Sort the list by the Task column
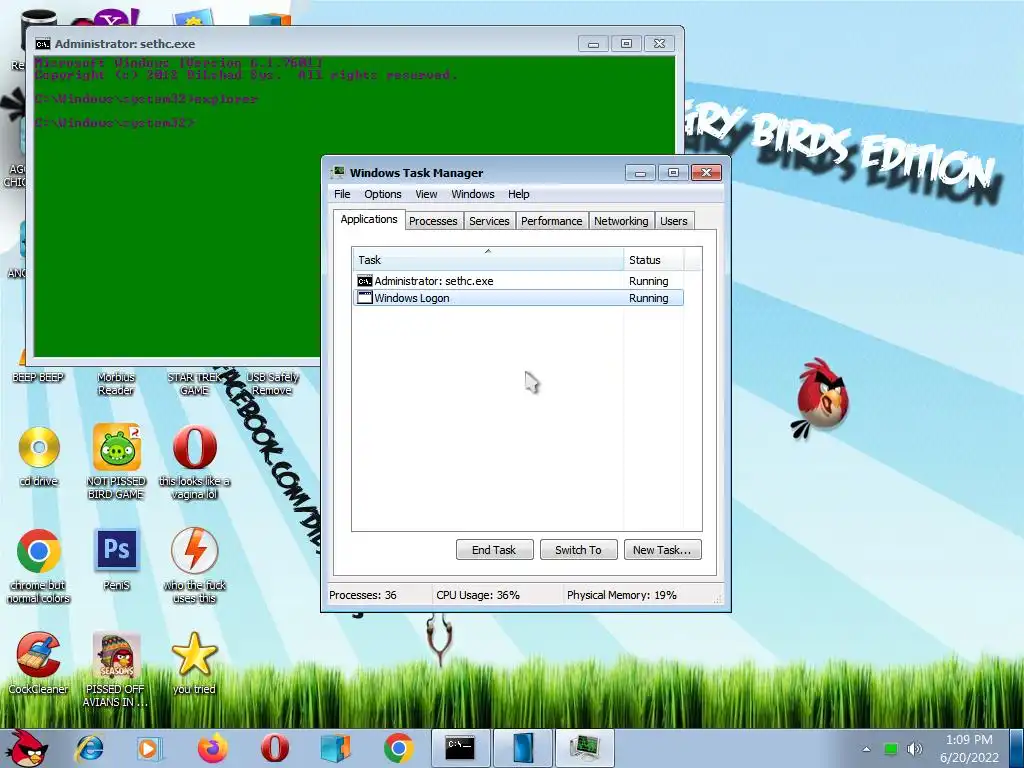The height and width of the screenshot is (768, 1024). click(x=487, y=259)
